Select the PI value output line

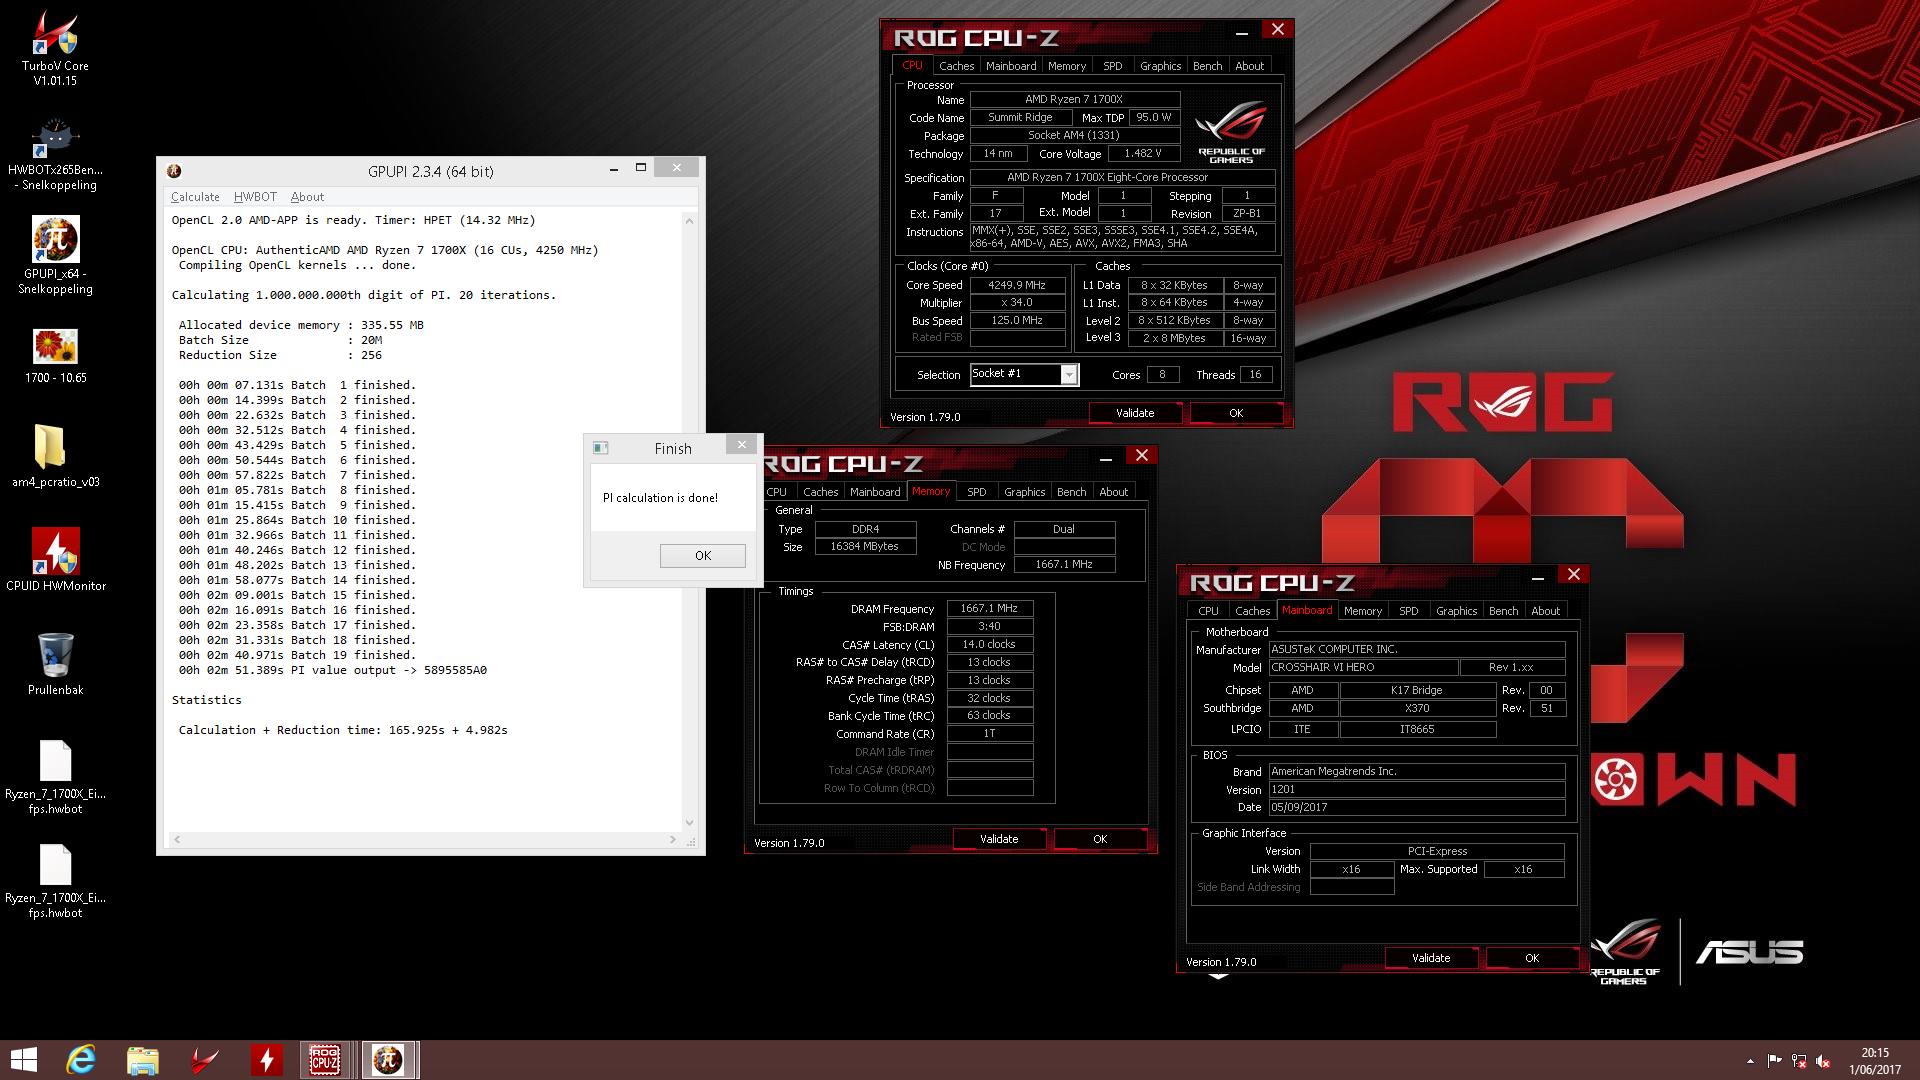click(x=332, y=670)
